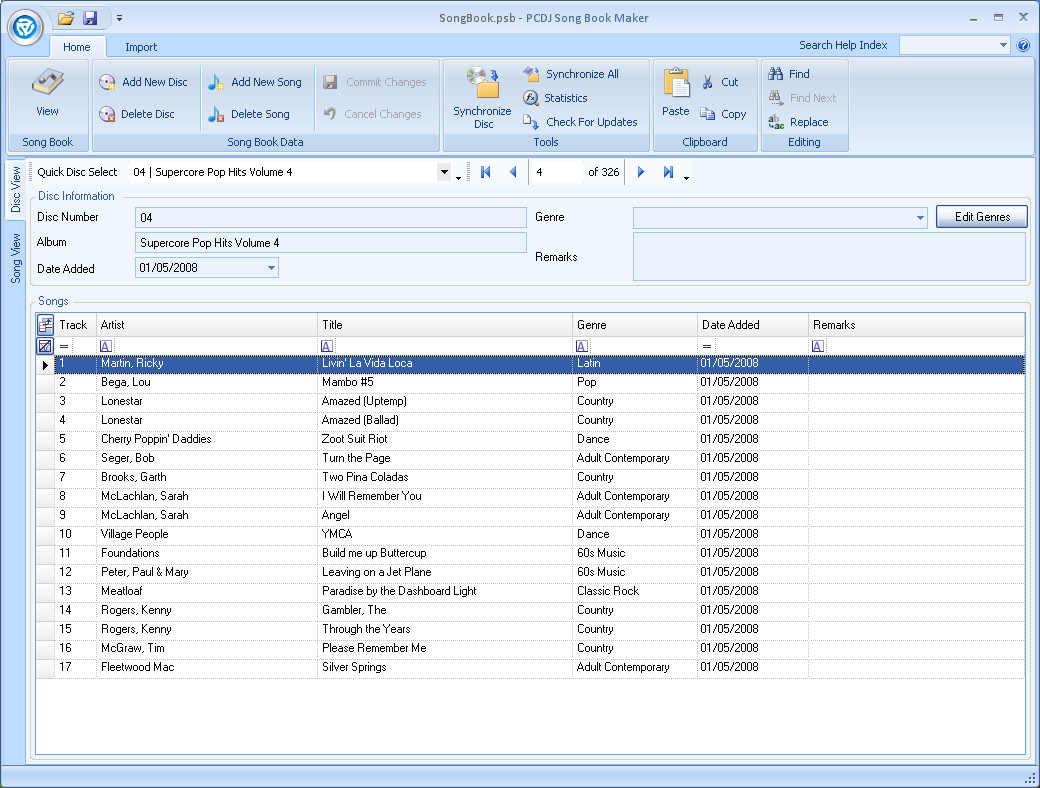This screenshot has width=1040, height=788.
Task: Switch to the Import ribbon tab
Action: tap(141, 47)
